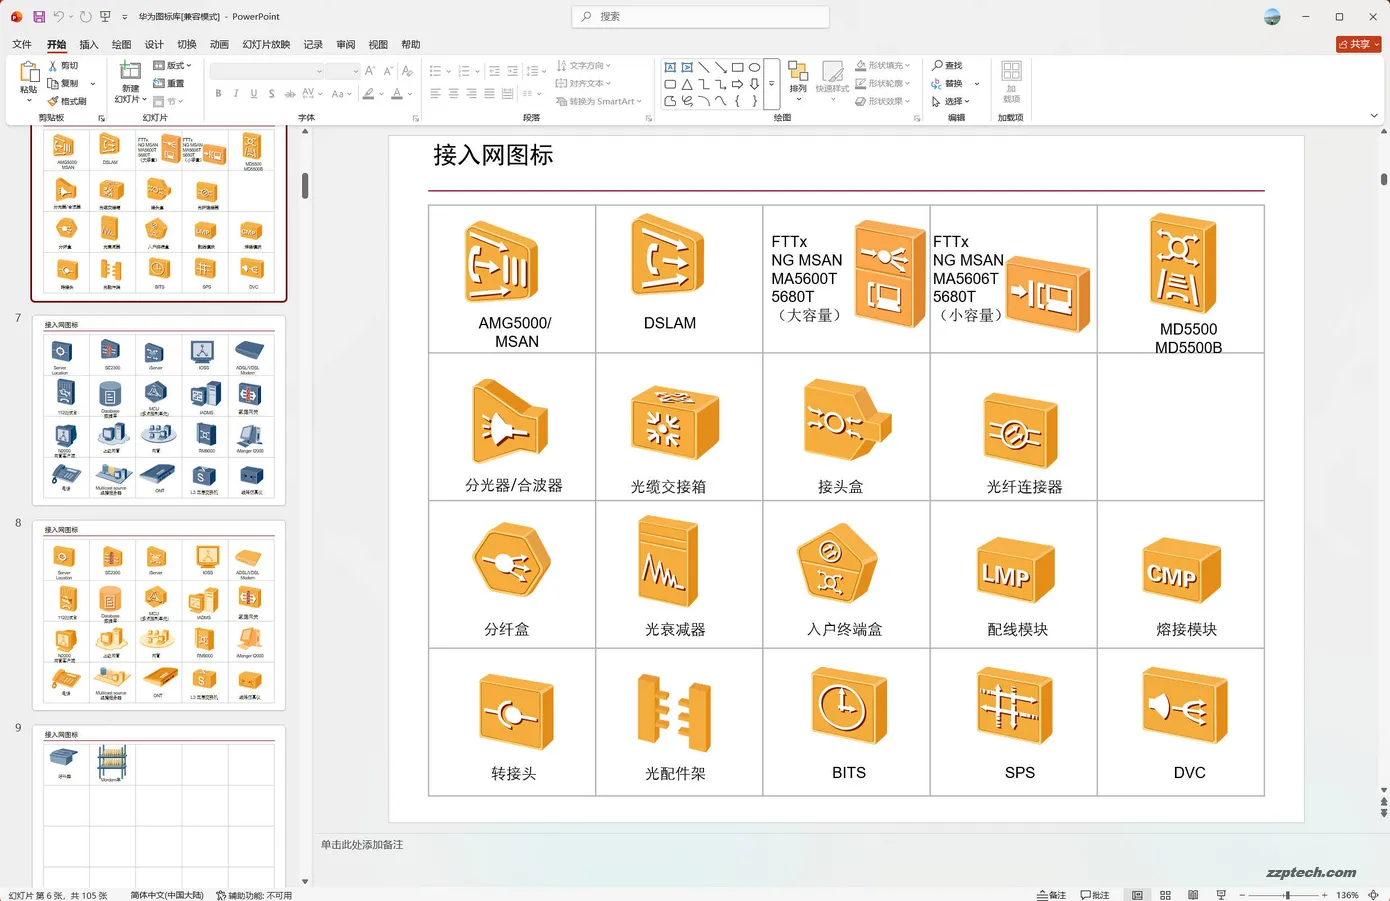Click Quick Styles (快速样式) button

point(832,80)
